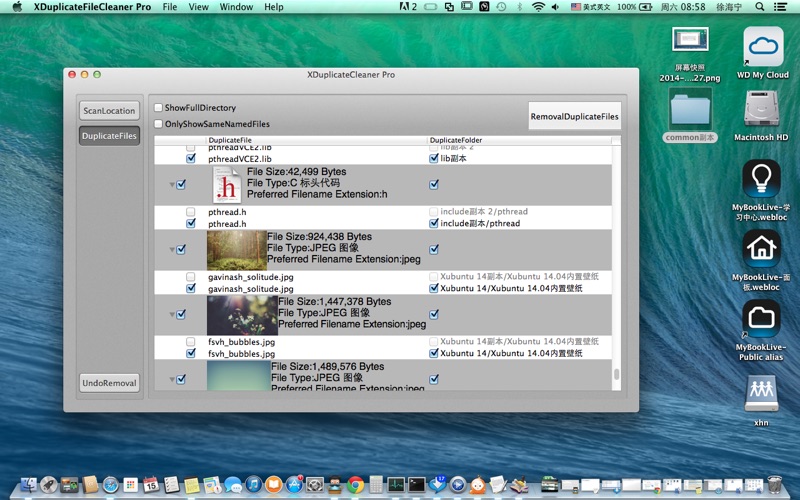Open the Help menu
800x500 pixels.
[x=273, y=7]
